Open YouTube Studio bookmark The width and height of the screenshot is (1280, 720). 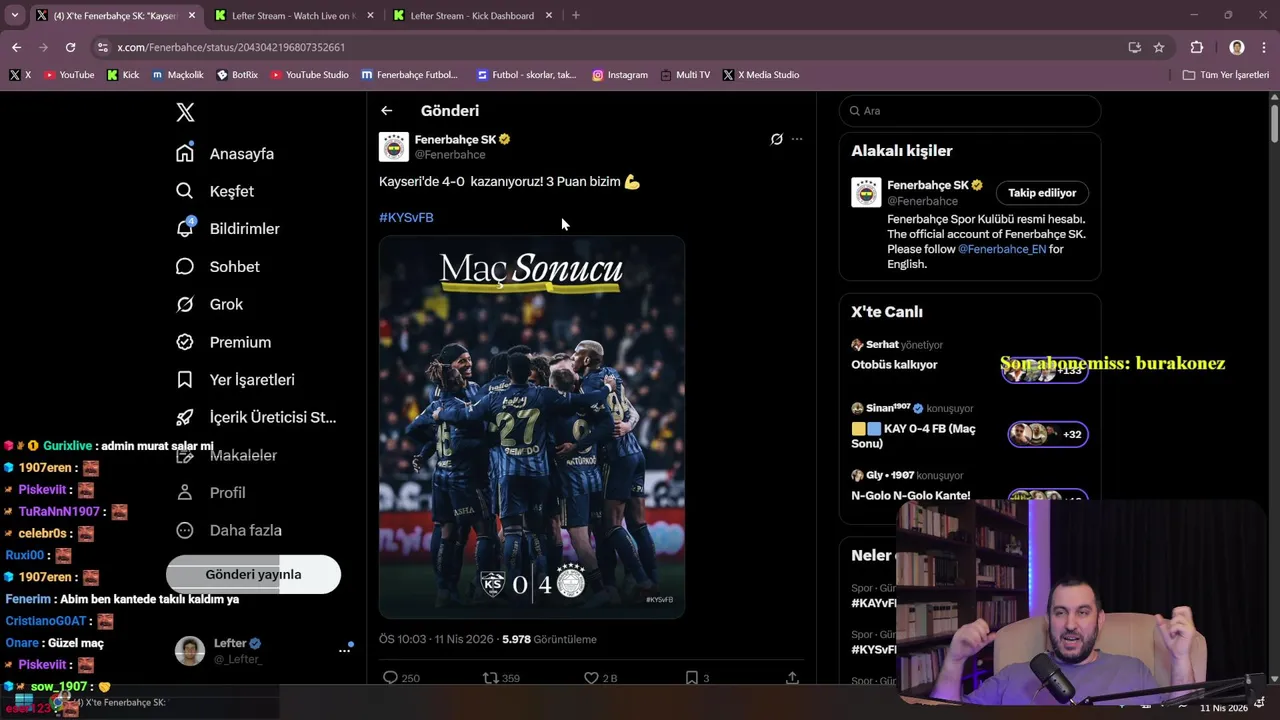point(309,75)
